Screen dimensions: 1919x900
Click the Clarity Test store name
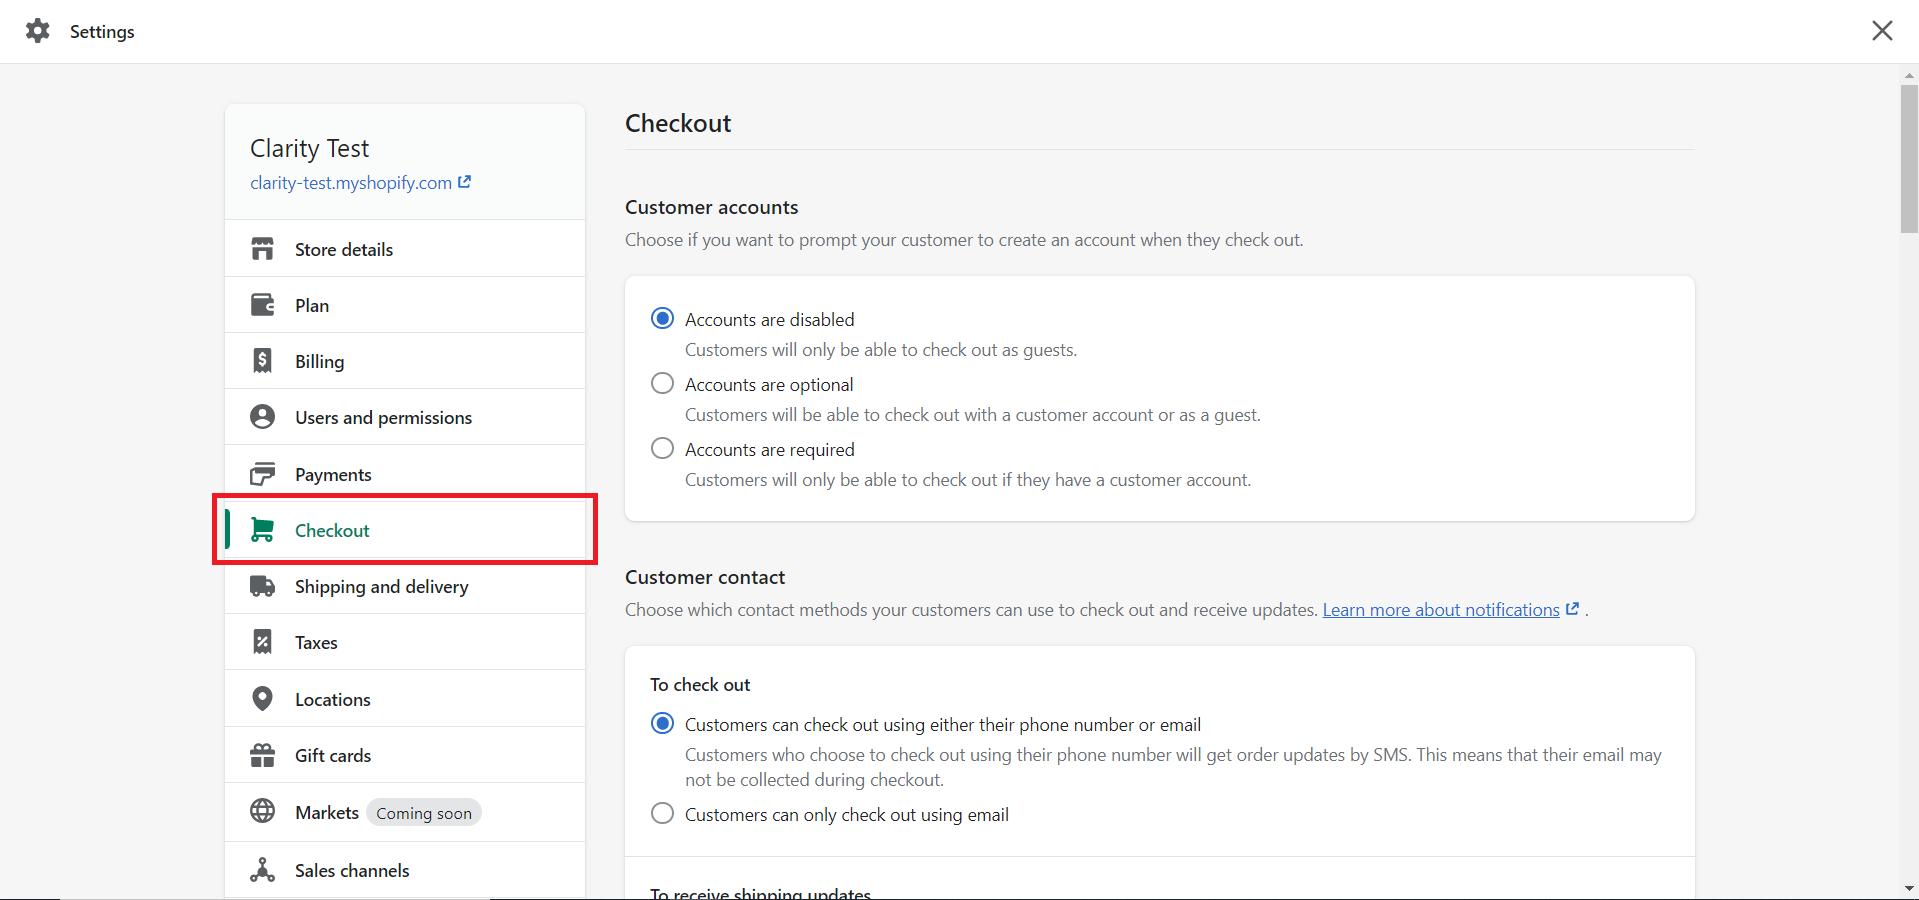click(x=309, y=149)
